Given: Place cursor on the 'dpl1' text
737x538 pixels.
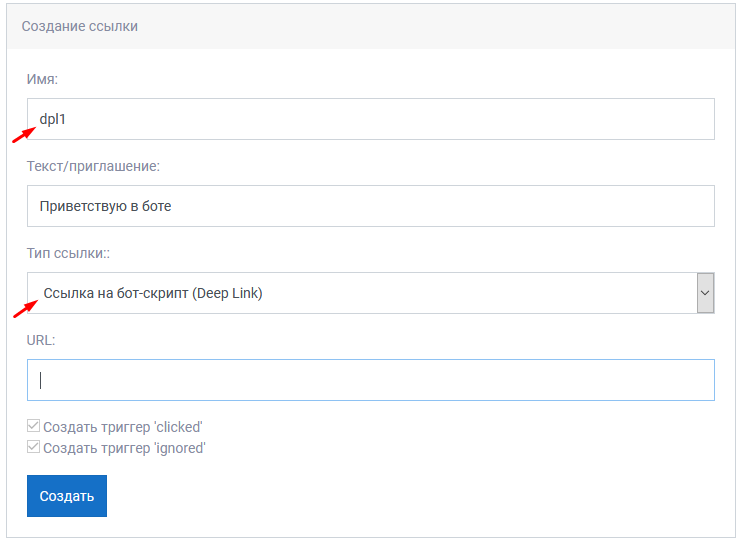Looking at the screenshot, I should (53, 119).
